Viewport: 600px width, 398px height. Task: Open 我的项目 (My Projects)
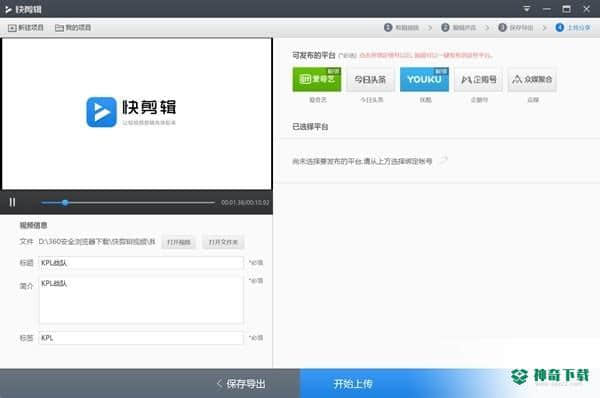click(73, 28)
